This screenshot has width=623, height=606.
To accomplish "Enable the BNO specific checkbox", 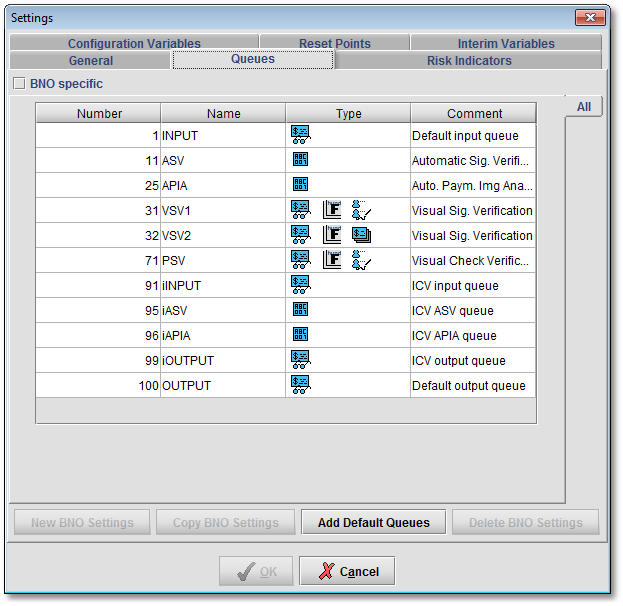I will coord(19,84).
